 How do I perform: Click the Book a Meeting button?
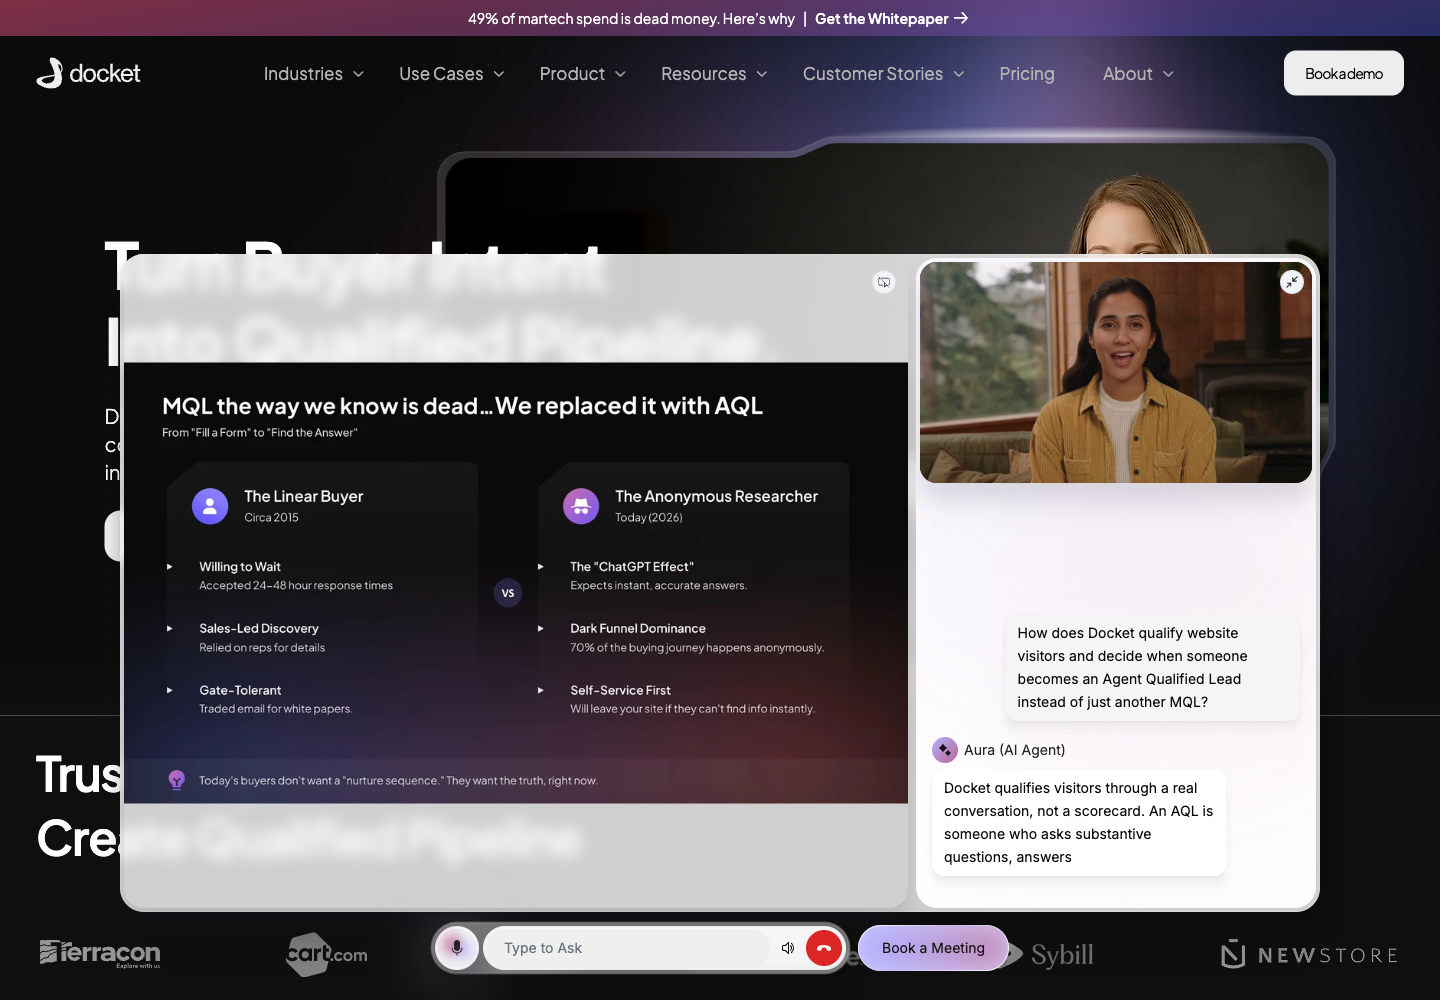coord(933,948)
